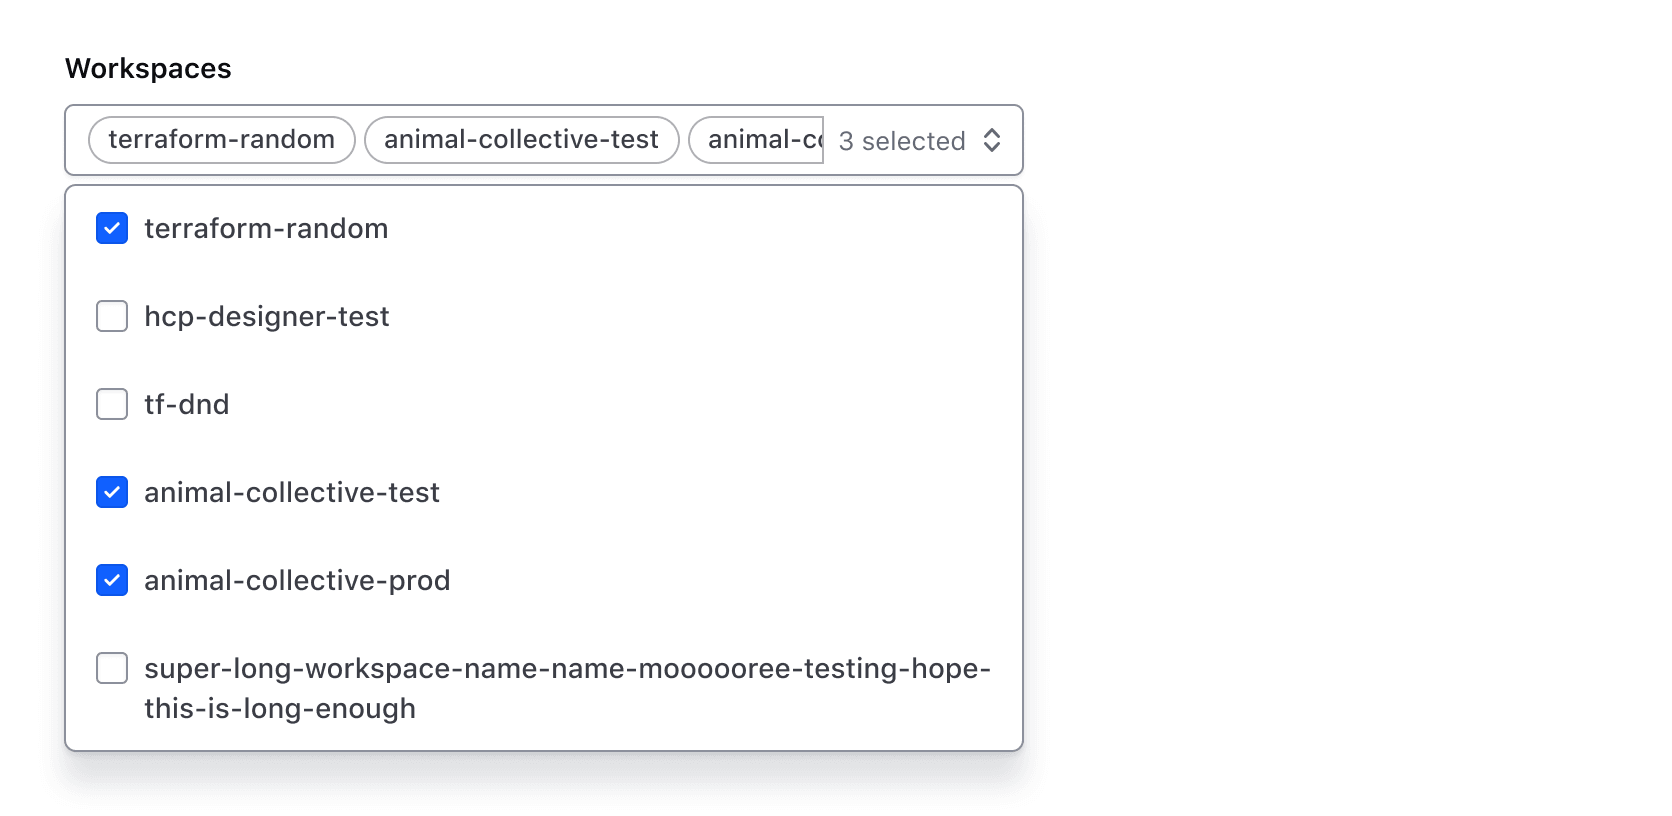Viewport: 1672px width, 816px height.
Task: Uncheck the terraform-random checkbox
Action: 111,228
